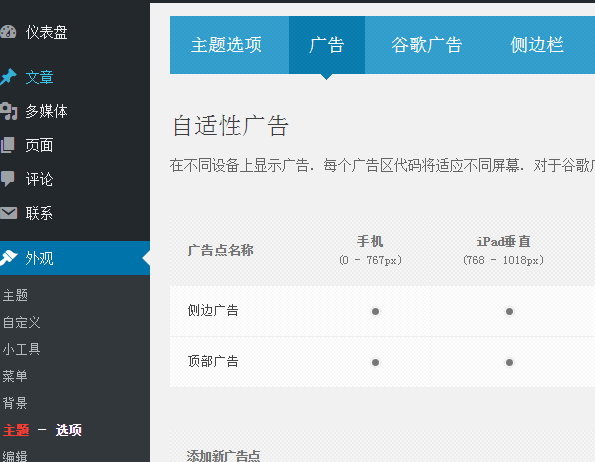Switch to the 主题选项 tab
Screen dimensions: 595x462
pyautogui.click(x=229, y=45)
